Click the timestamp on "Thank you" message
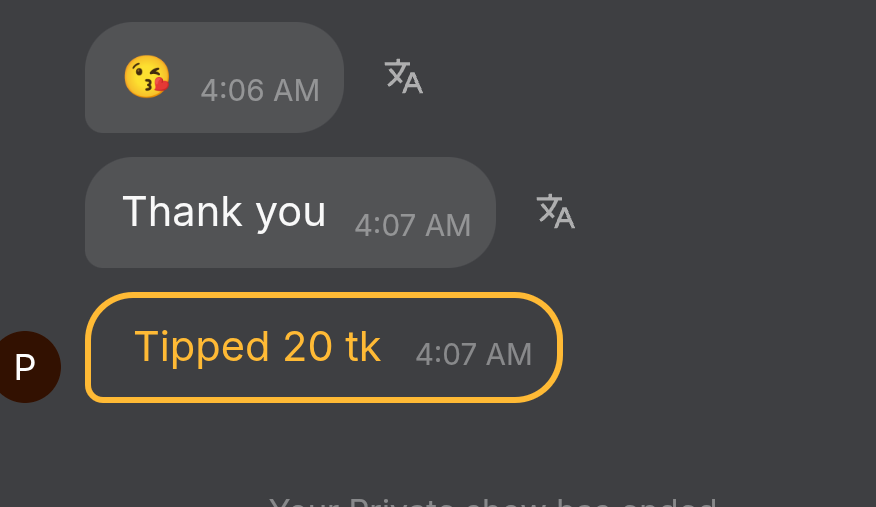Image resolution: width=876 pixels, height=507 pixels. (x=412, y=225)
